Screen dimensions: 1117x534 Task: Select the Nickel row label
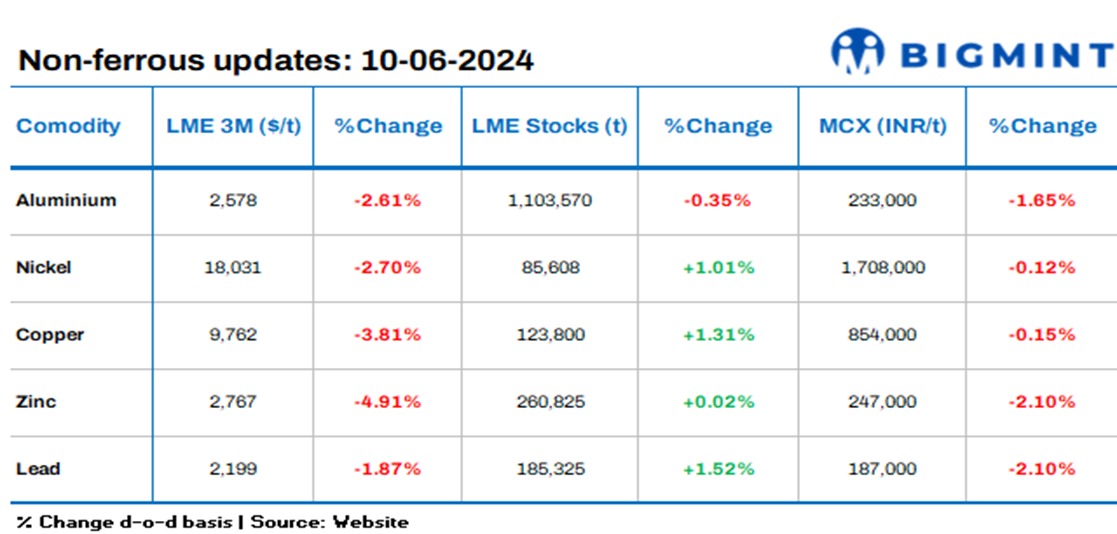44,267
